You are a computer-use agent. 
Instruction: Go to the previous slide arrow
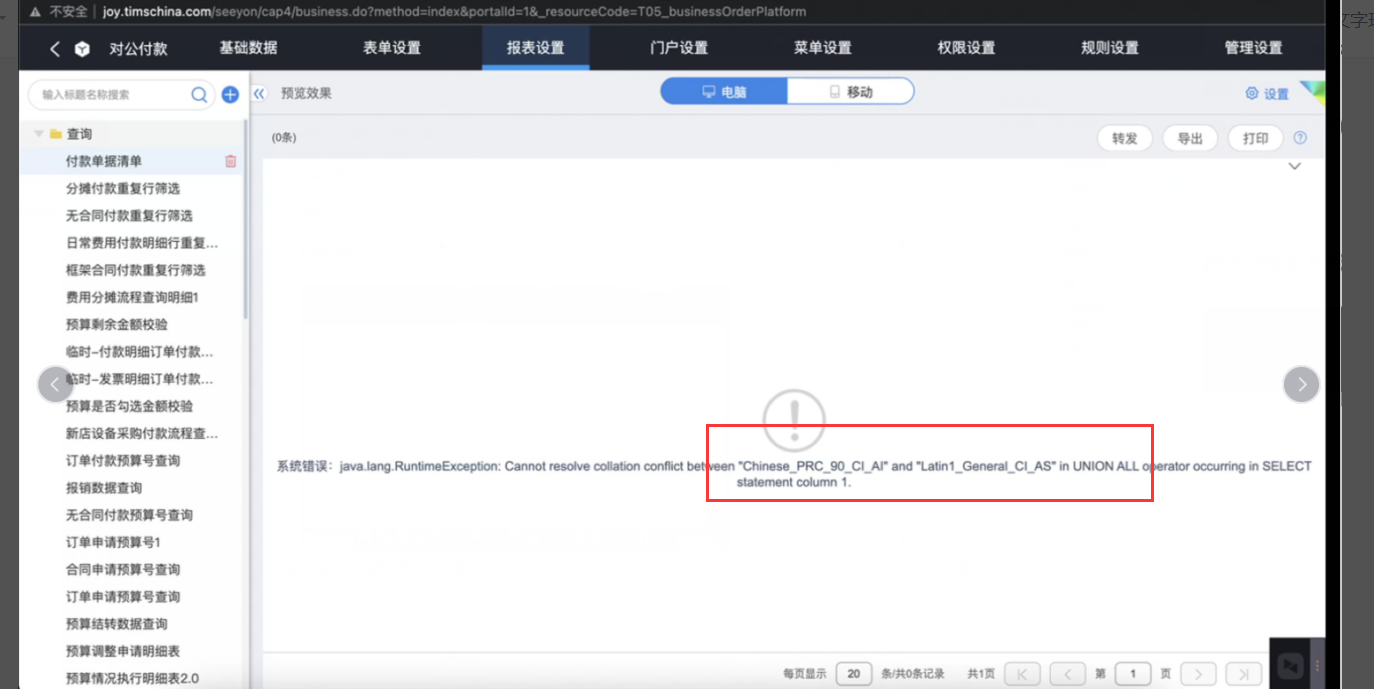pyautogui.click(x=55, y=384)
